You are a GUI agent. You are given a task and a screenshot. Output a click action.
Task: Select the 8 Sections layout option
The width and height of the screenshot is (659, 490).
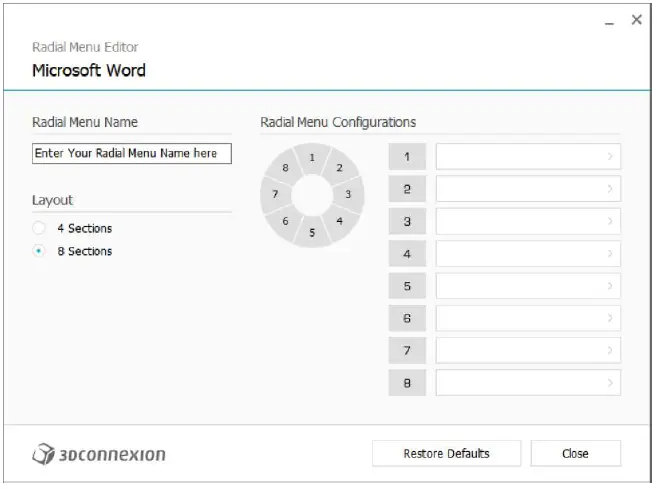(x=39, y=252)
